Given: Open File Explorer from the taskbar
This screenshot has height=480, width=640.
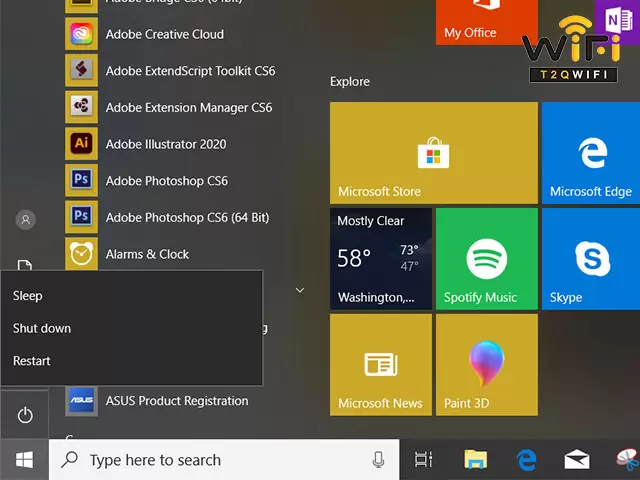Looking at the screenshot, I should [x=476, y=460].
